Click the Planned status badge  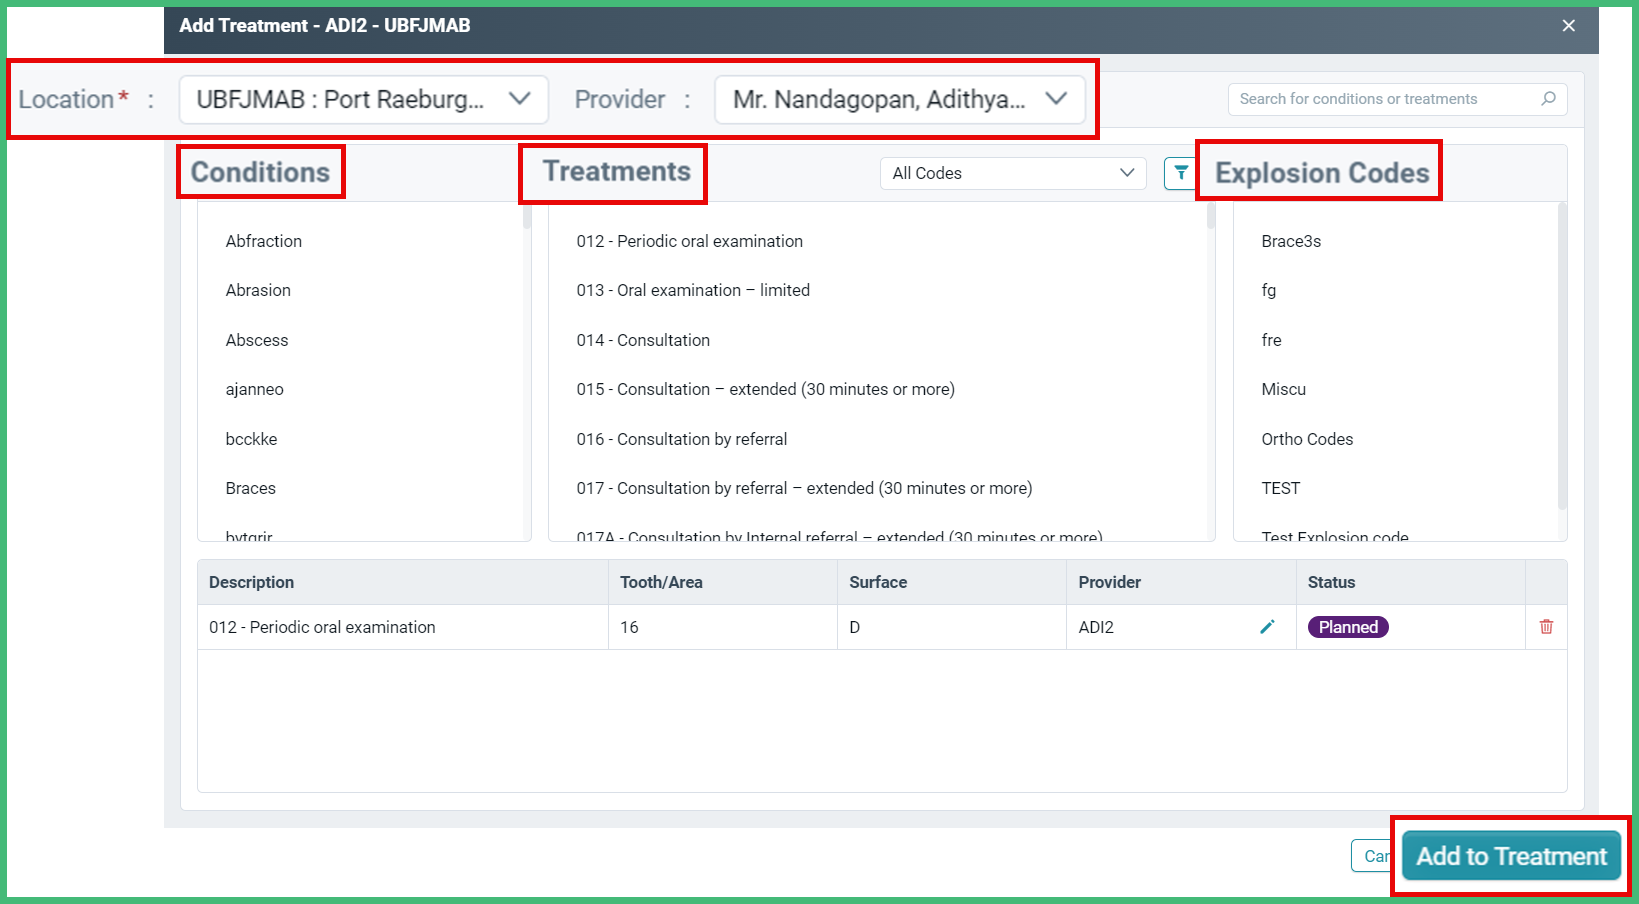1347,627
